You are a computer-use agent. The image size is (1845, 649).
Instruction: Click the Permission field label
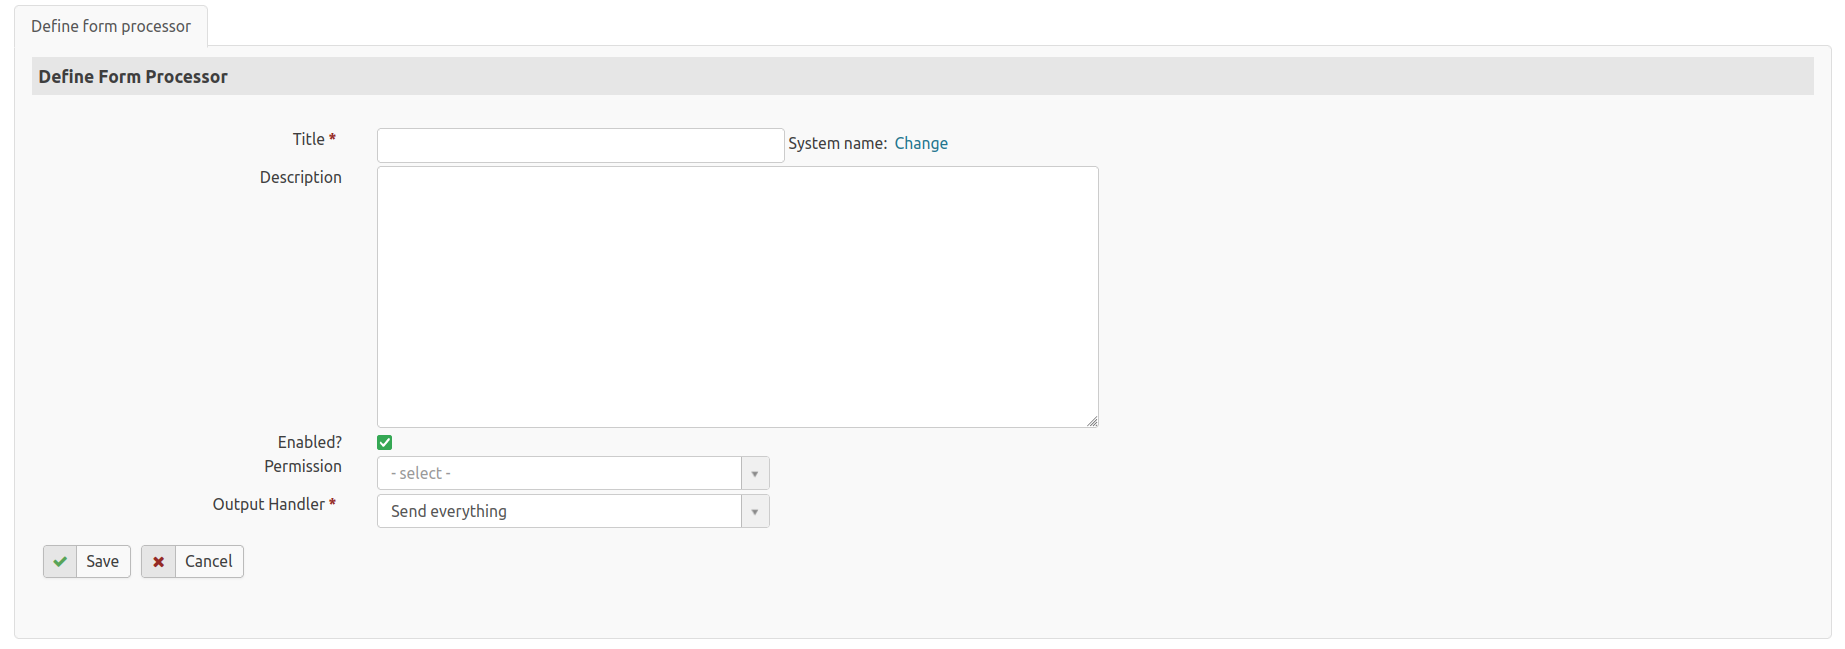coord(302,466)
